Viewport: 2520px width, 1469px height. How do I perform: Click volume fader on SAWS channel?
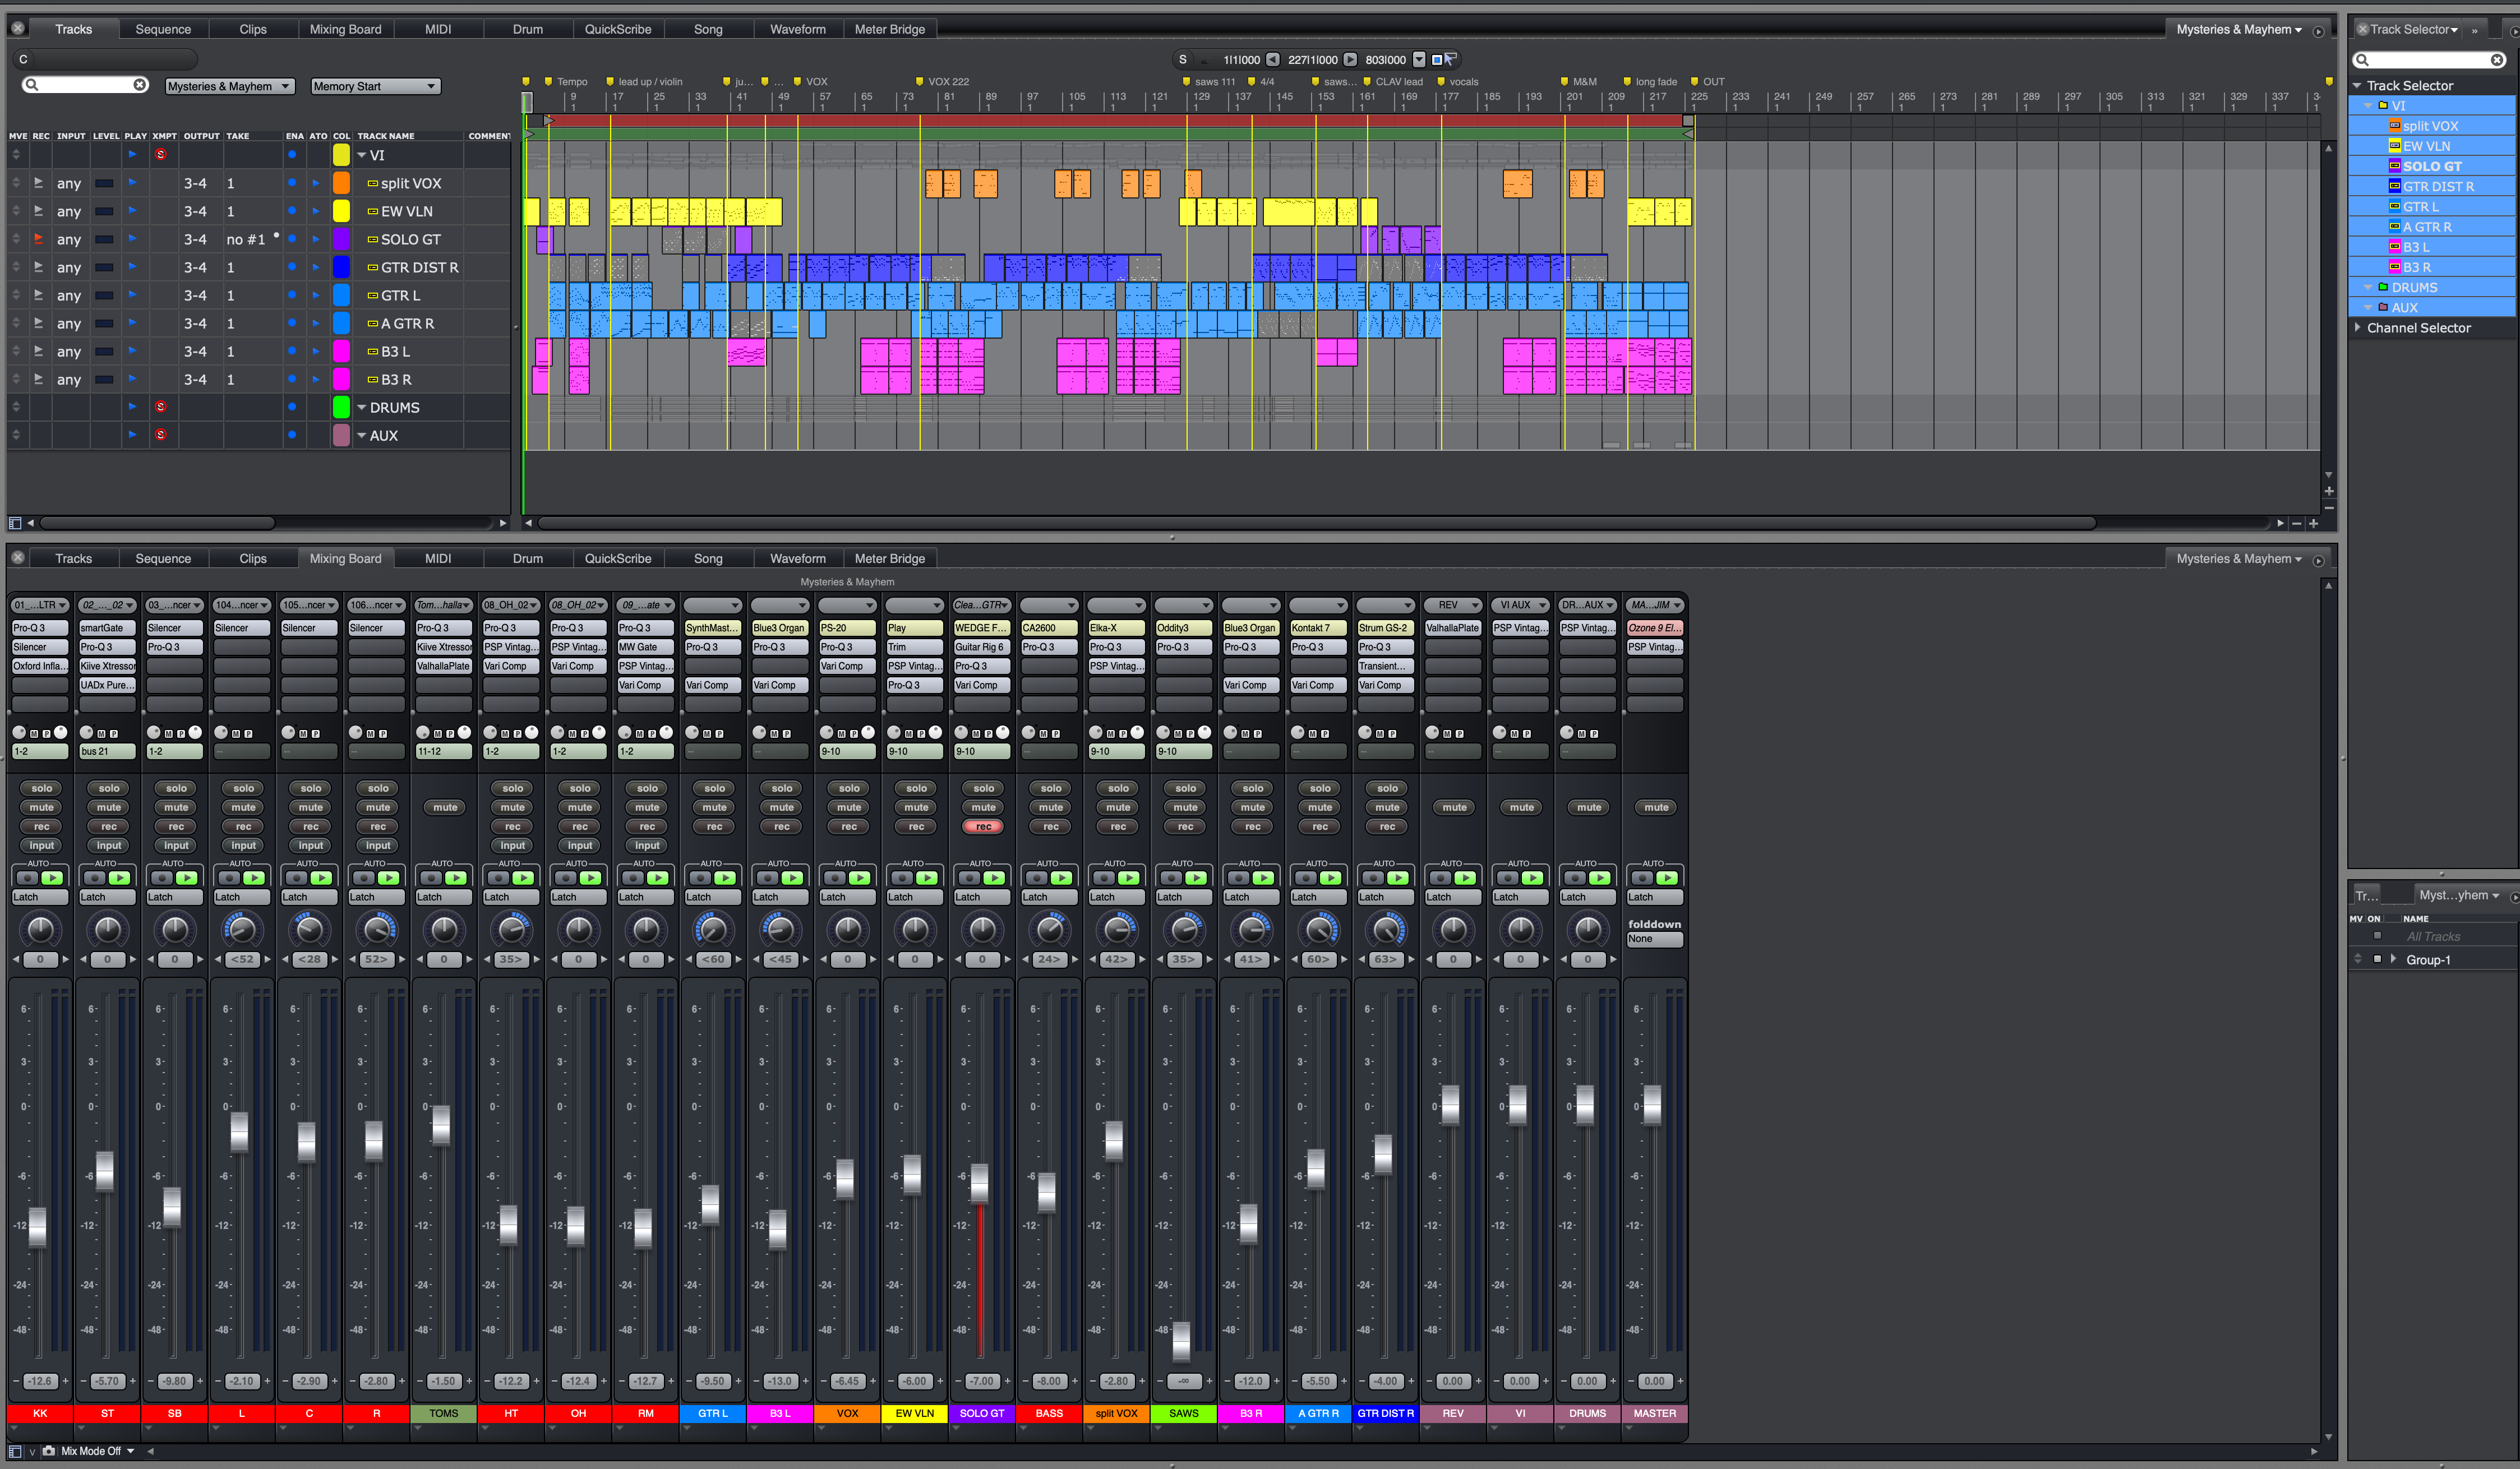coord(1182,1341)
